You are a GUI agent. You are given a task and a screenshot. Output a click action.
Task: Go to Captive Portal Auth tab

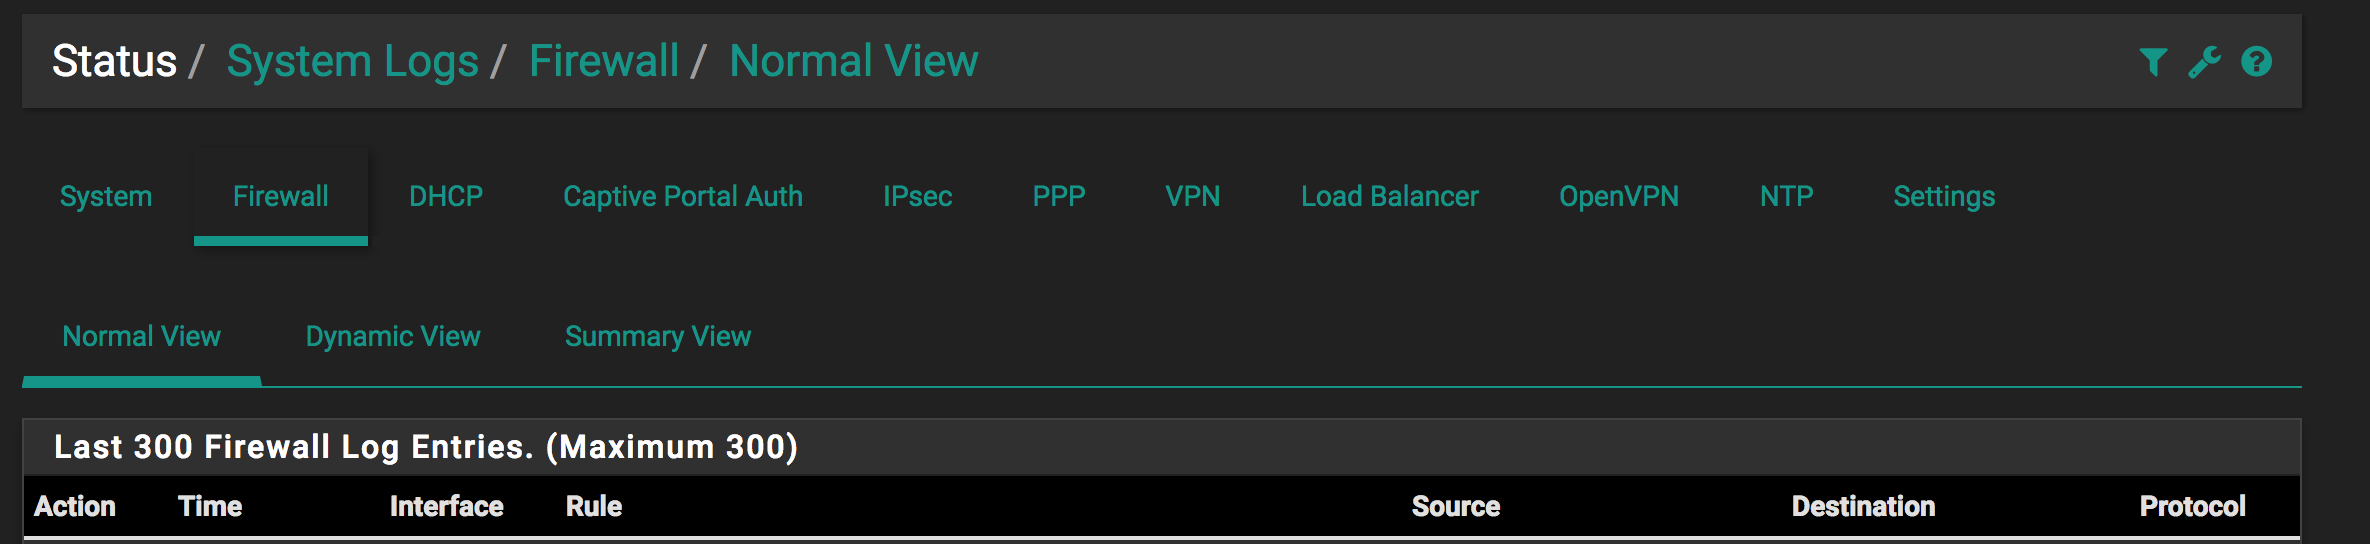pyautogui.click(x=683, y=196)
